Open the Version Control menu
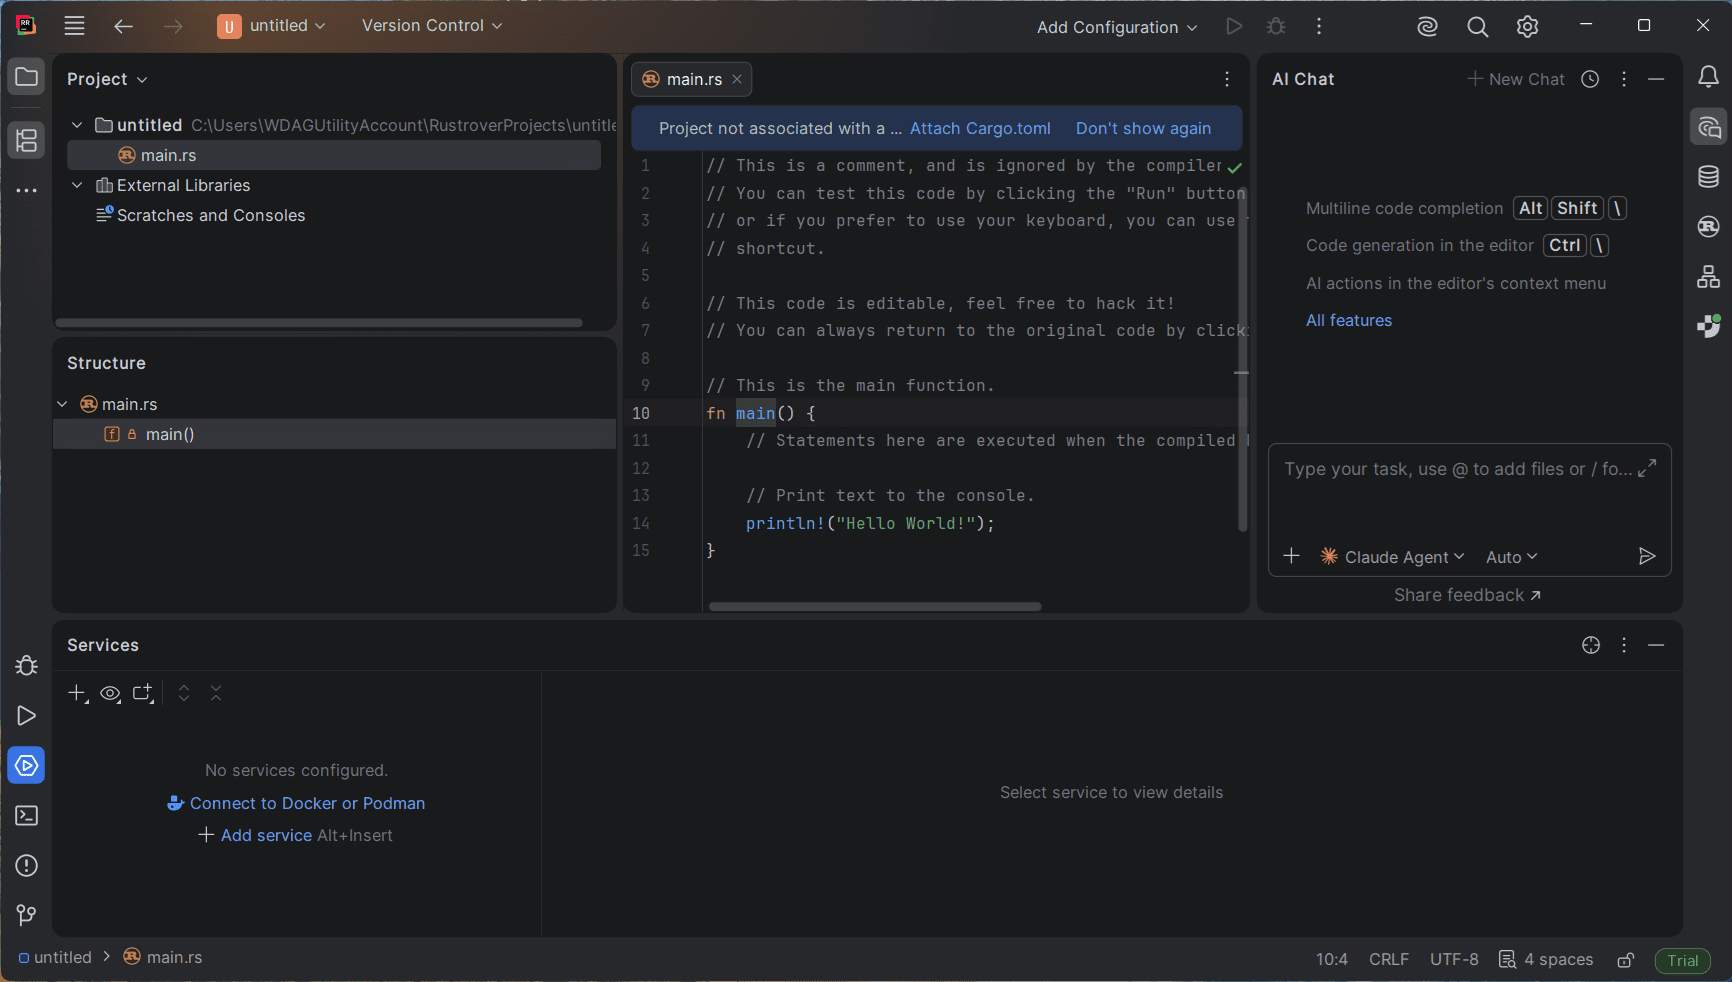 431,26
